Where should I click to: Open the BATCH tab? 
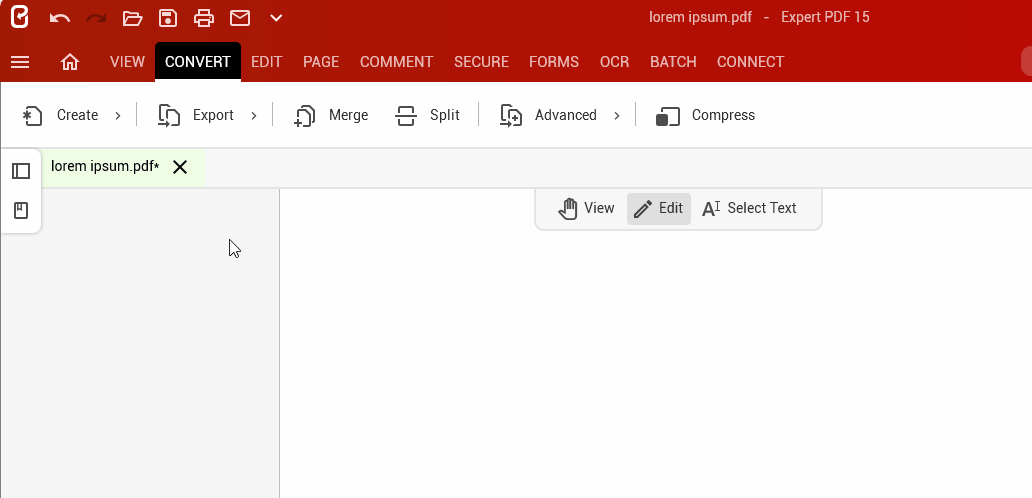point(673,62)
